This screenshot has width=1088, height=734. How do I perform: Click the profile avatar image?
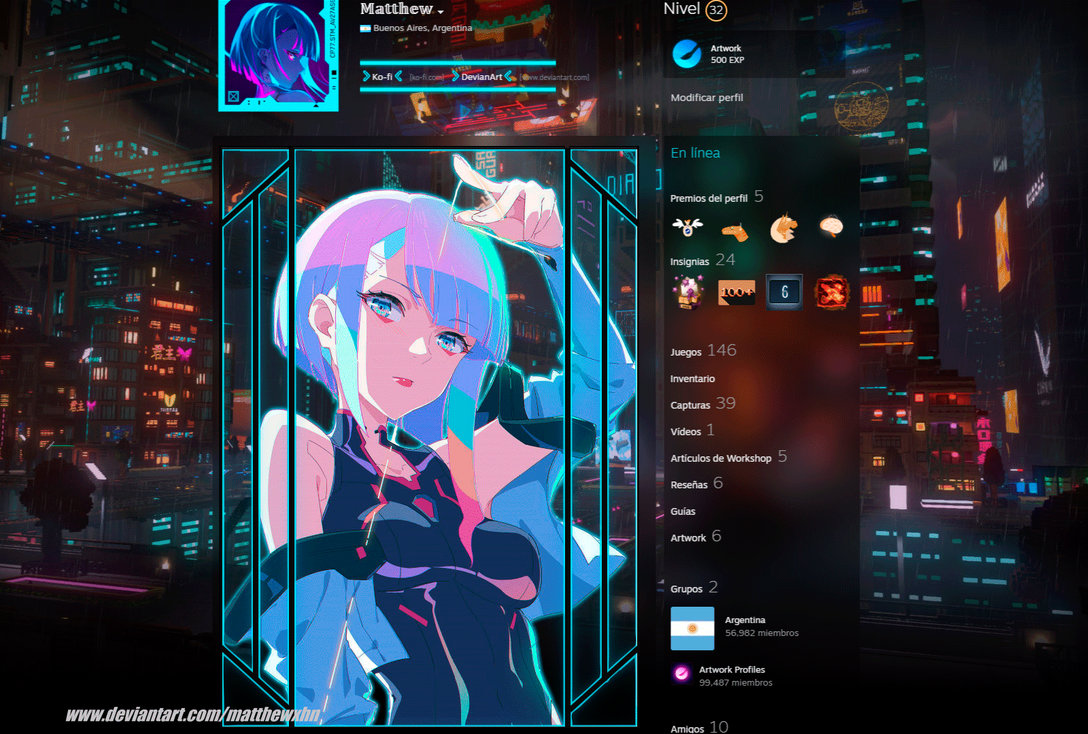(x=278, y=54)
